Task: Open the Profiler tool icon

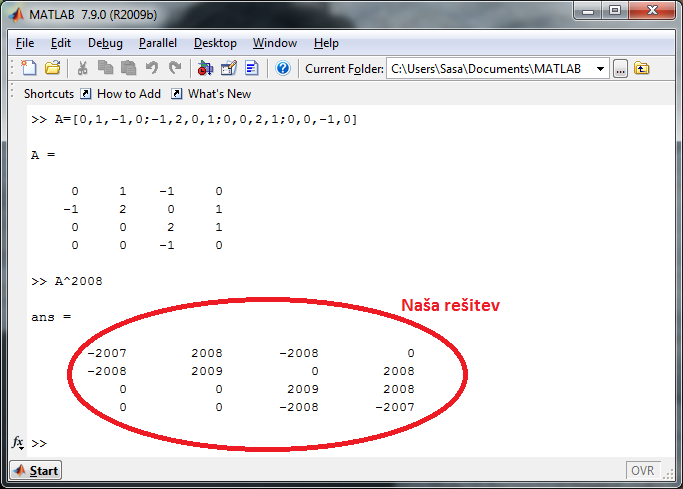Action: [251, 68]
